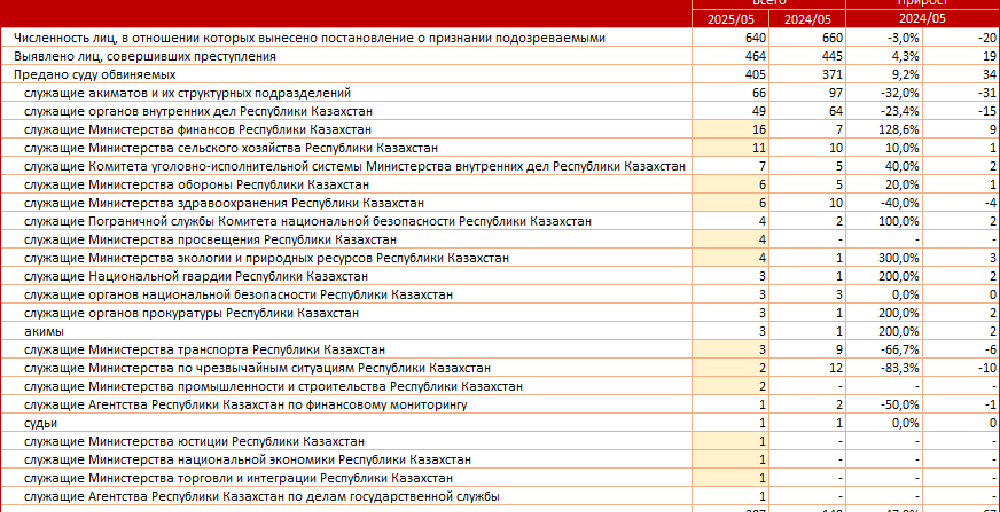Select the -50,0% cell for financial monitoring agency
The width and height of the screenshot is (1000, 512).
coord(902,406)
